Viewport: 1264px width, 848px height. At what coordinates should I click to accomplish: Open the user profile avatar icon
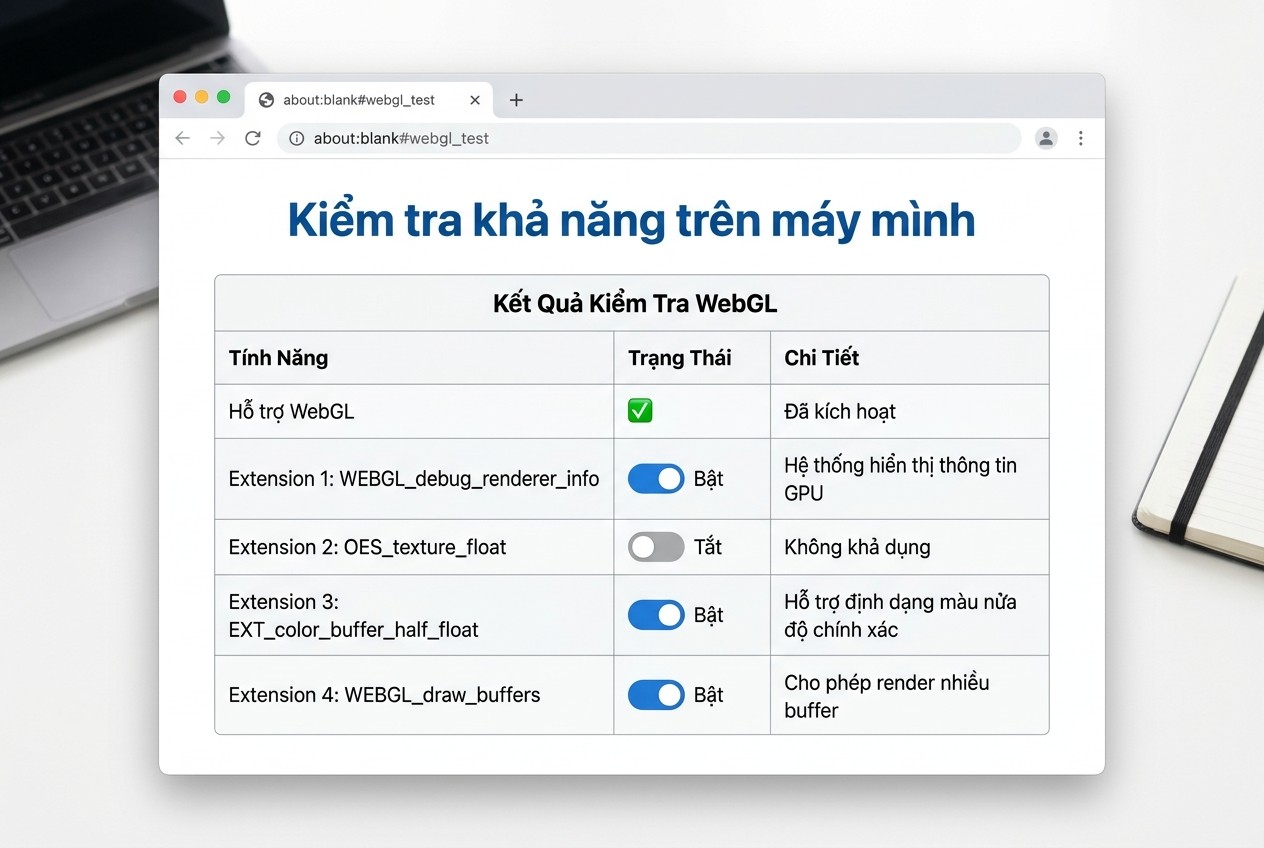(x=1046, y=138)
